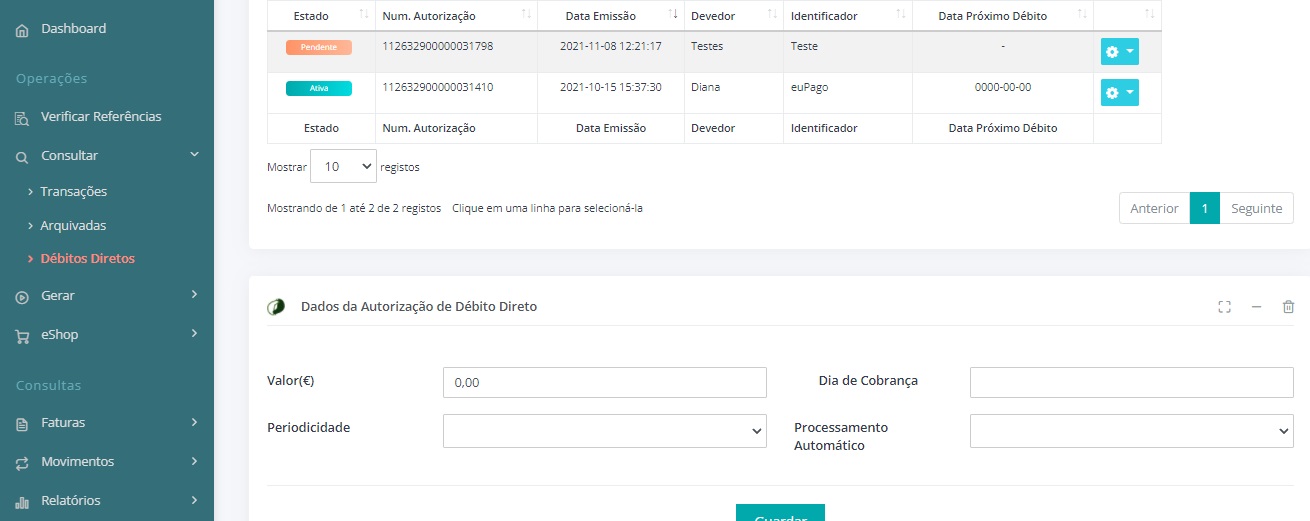The image size is (1310, 521).
Task: Click the Faturas document icon
Action: pyautogui.click(x=22, y=424)
